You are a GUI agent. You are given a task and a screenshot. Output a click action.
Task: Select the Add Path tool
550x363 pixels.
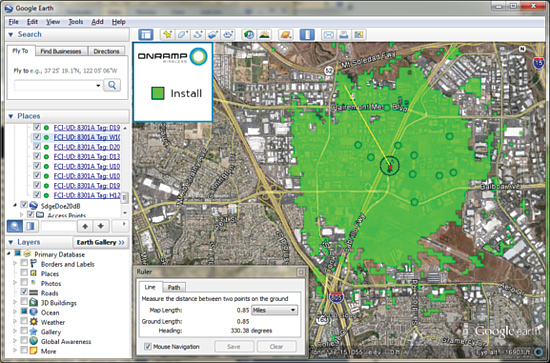pos(198,34)
